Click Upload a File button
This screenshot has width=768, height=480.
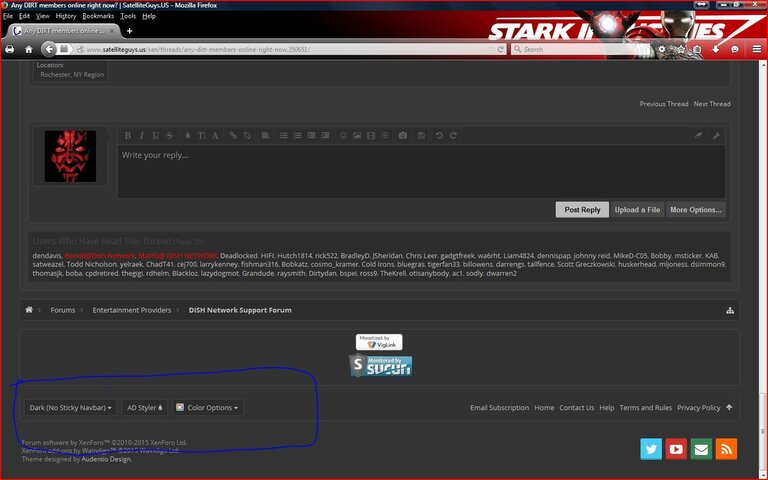tap(637, 210)
